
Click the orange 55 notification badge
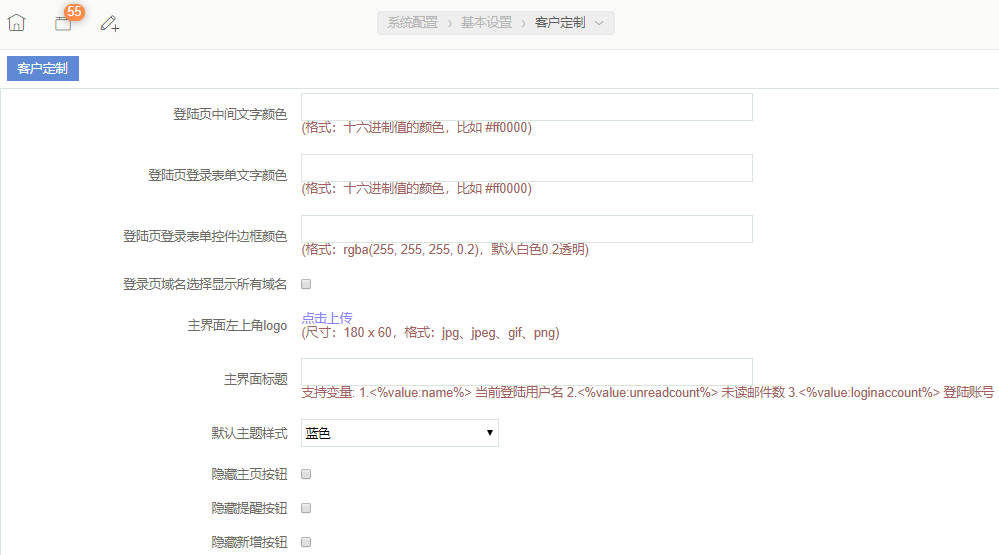tap(74, 12)
